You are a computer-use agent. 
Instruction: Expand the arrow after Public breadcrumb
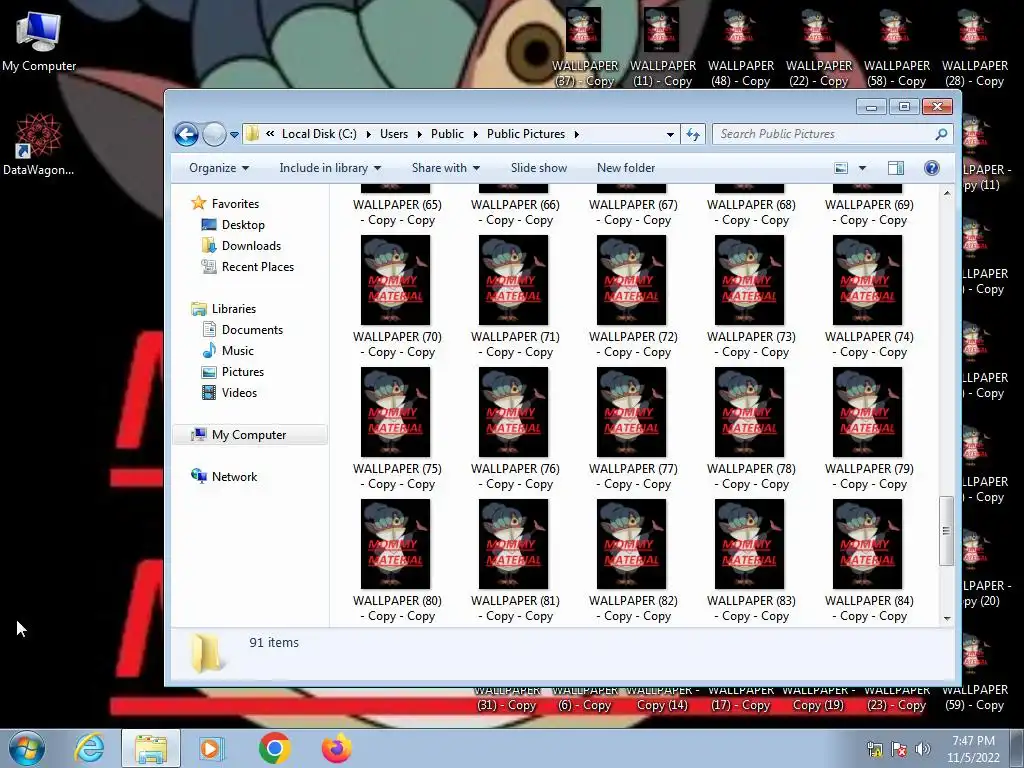pos(475,135)
